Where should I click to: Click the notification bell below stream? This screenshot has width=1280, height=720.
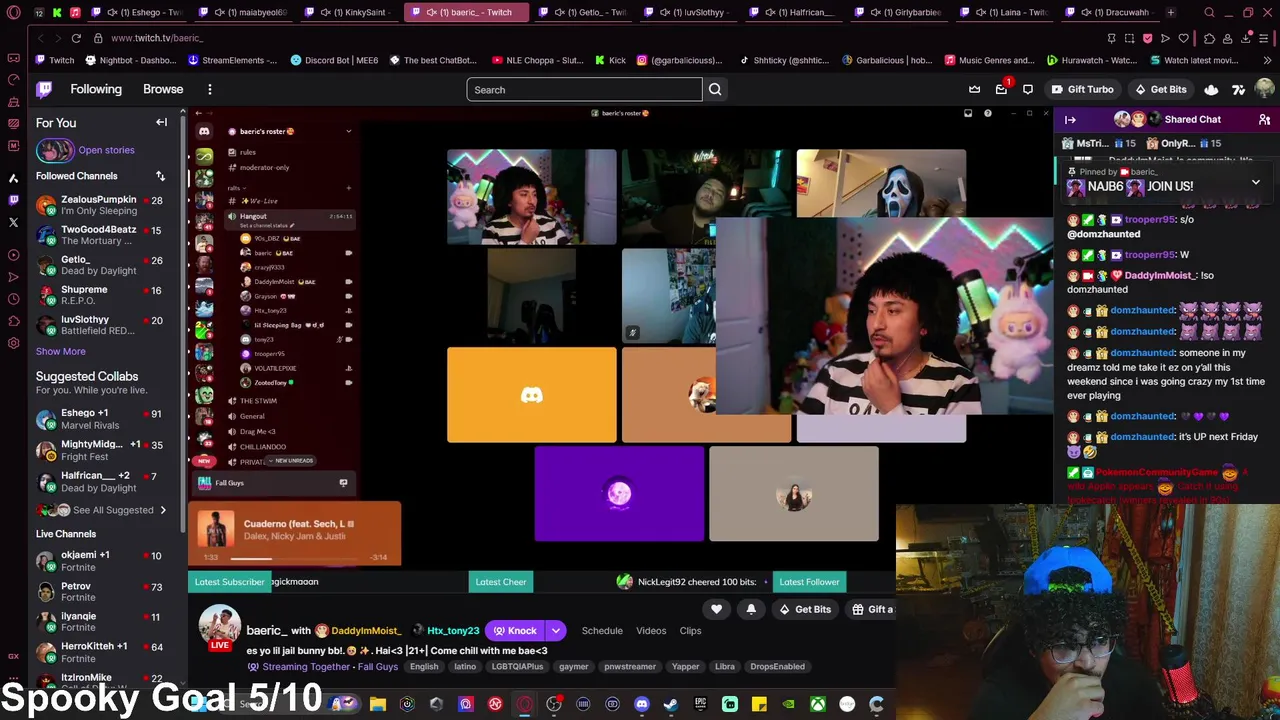751,609
